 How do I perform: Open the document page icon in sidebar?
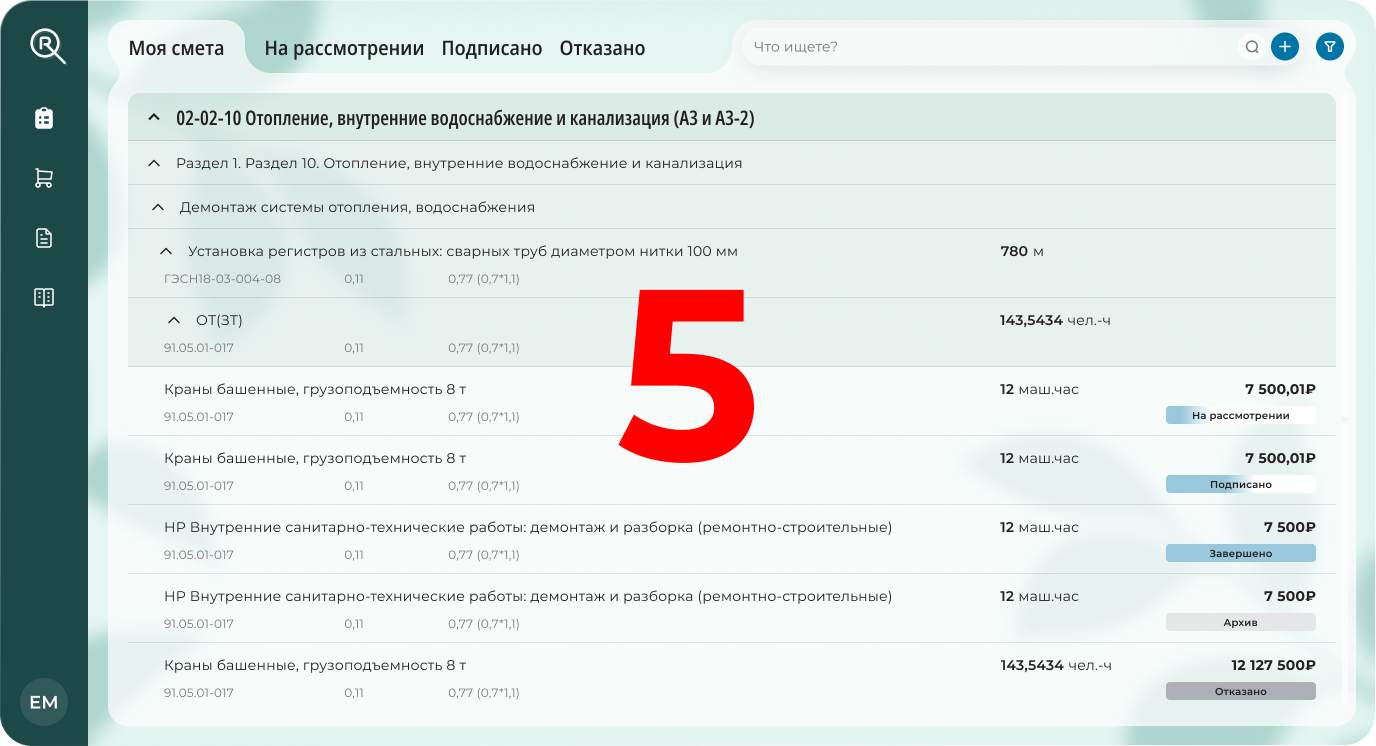pyautogui.click(x=43, y=237)
